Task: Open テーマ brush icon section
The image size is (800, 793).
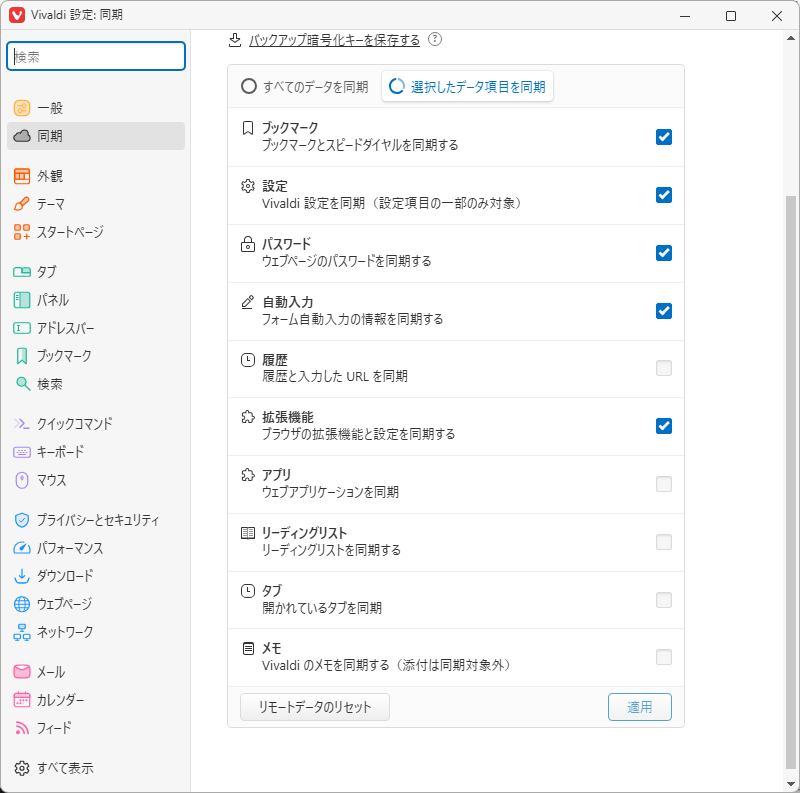Action: 21,204
